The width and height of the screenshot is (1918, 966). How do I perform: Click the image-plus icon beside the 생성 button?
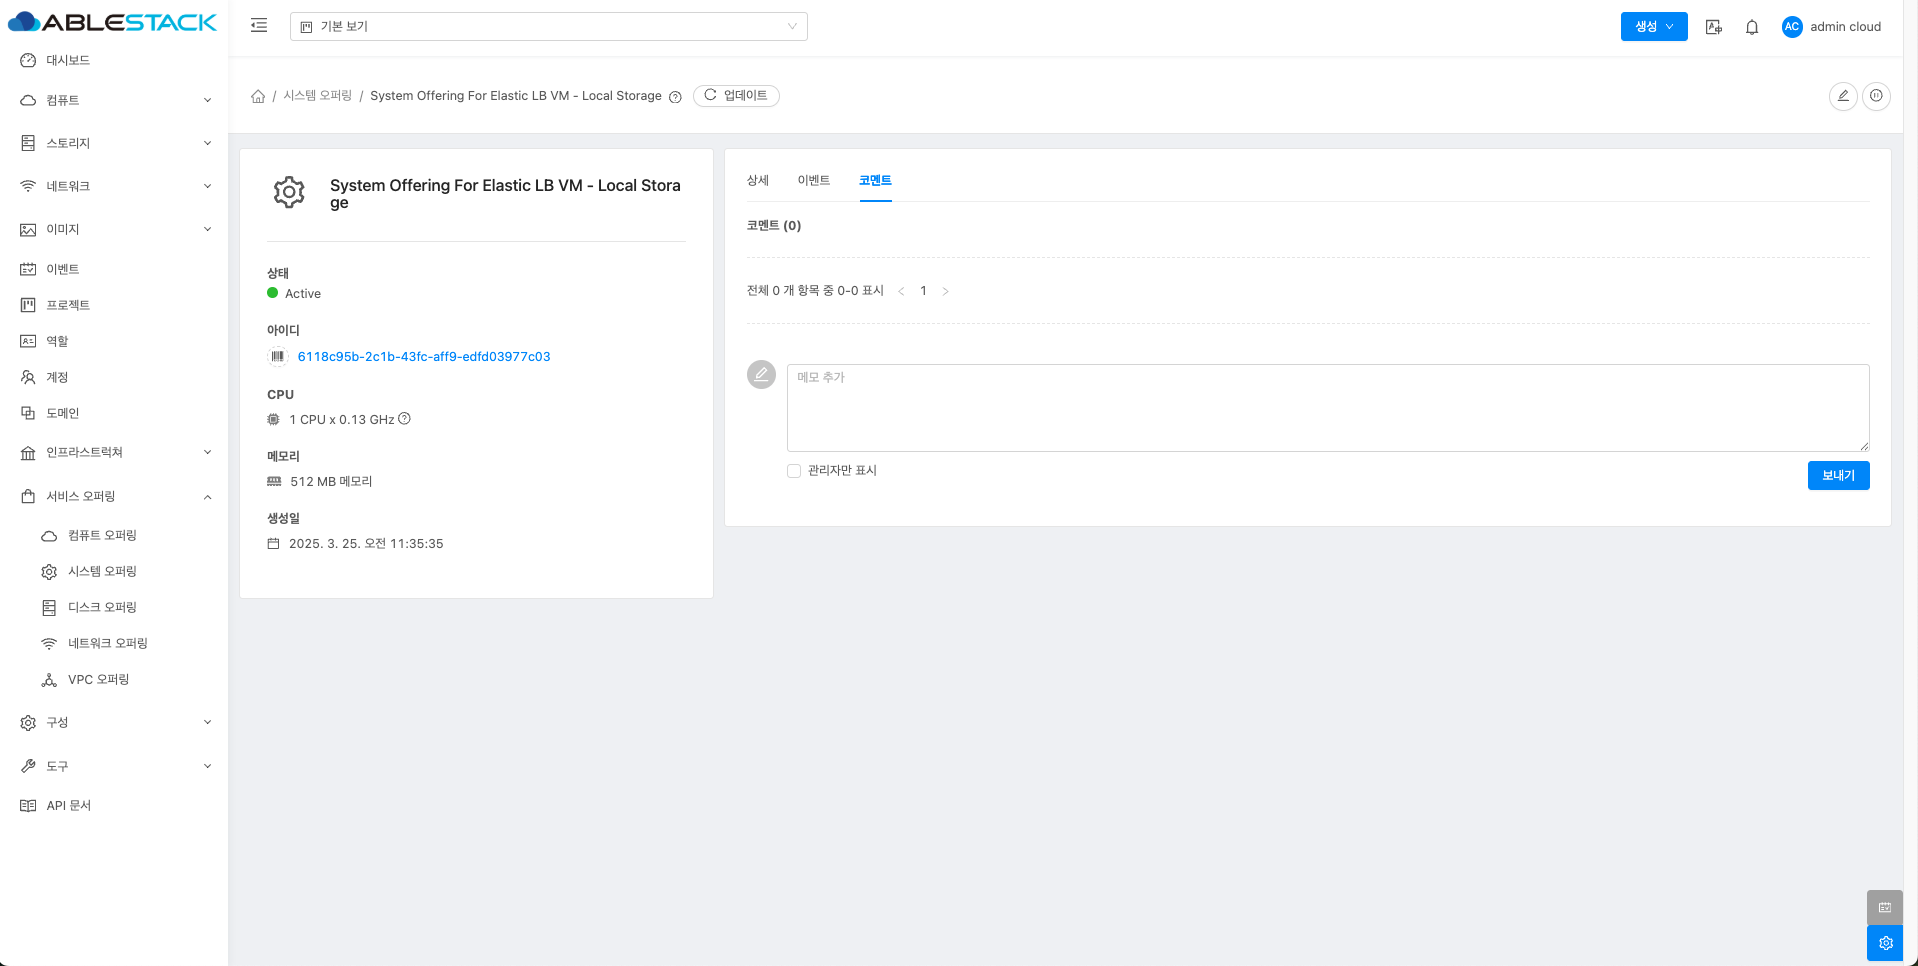tap(1713, 27)
